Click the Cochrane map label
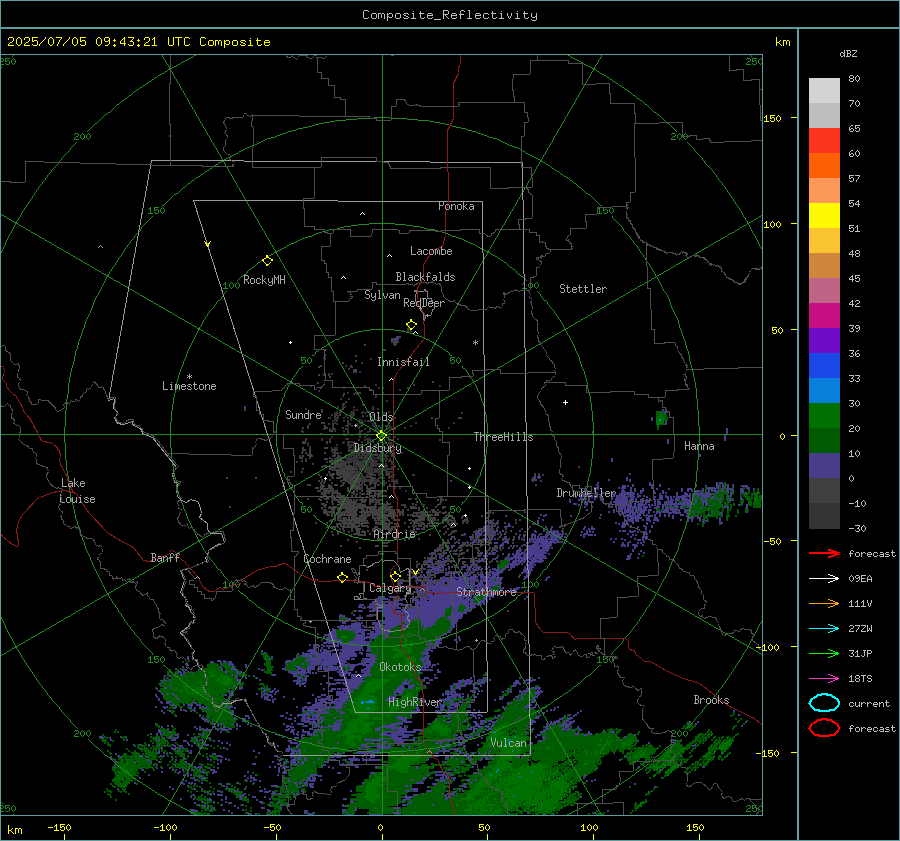This screenshot has width=900, height=841. (x=327, y=559)
